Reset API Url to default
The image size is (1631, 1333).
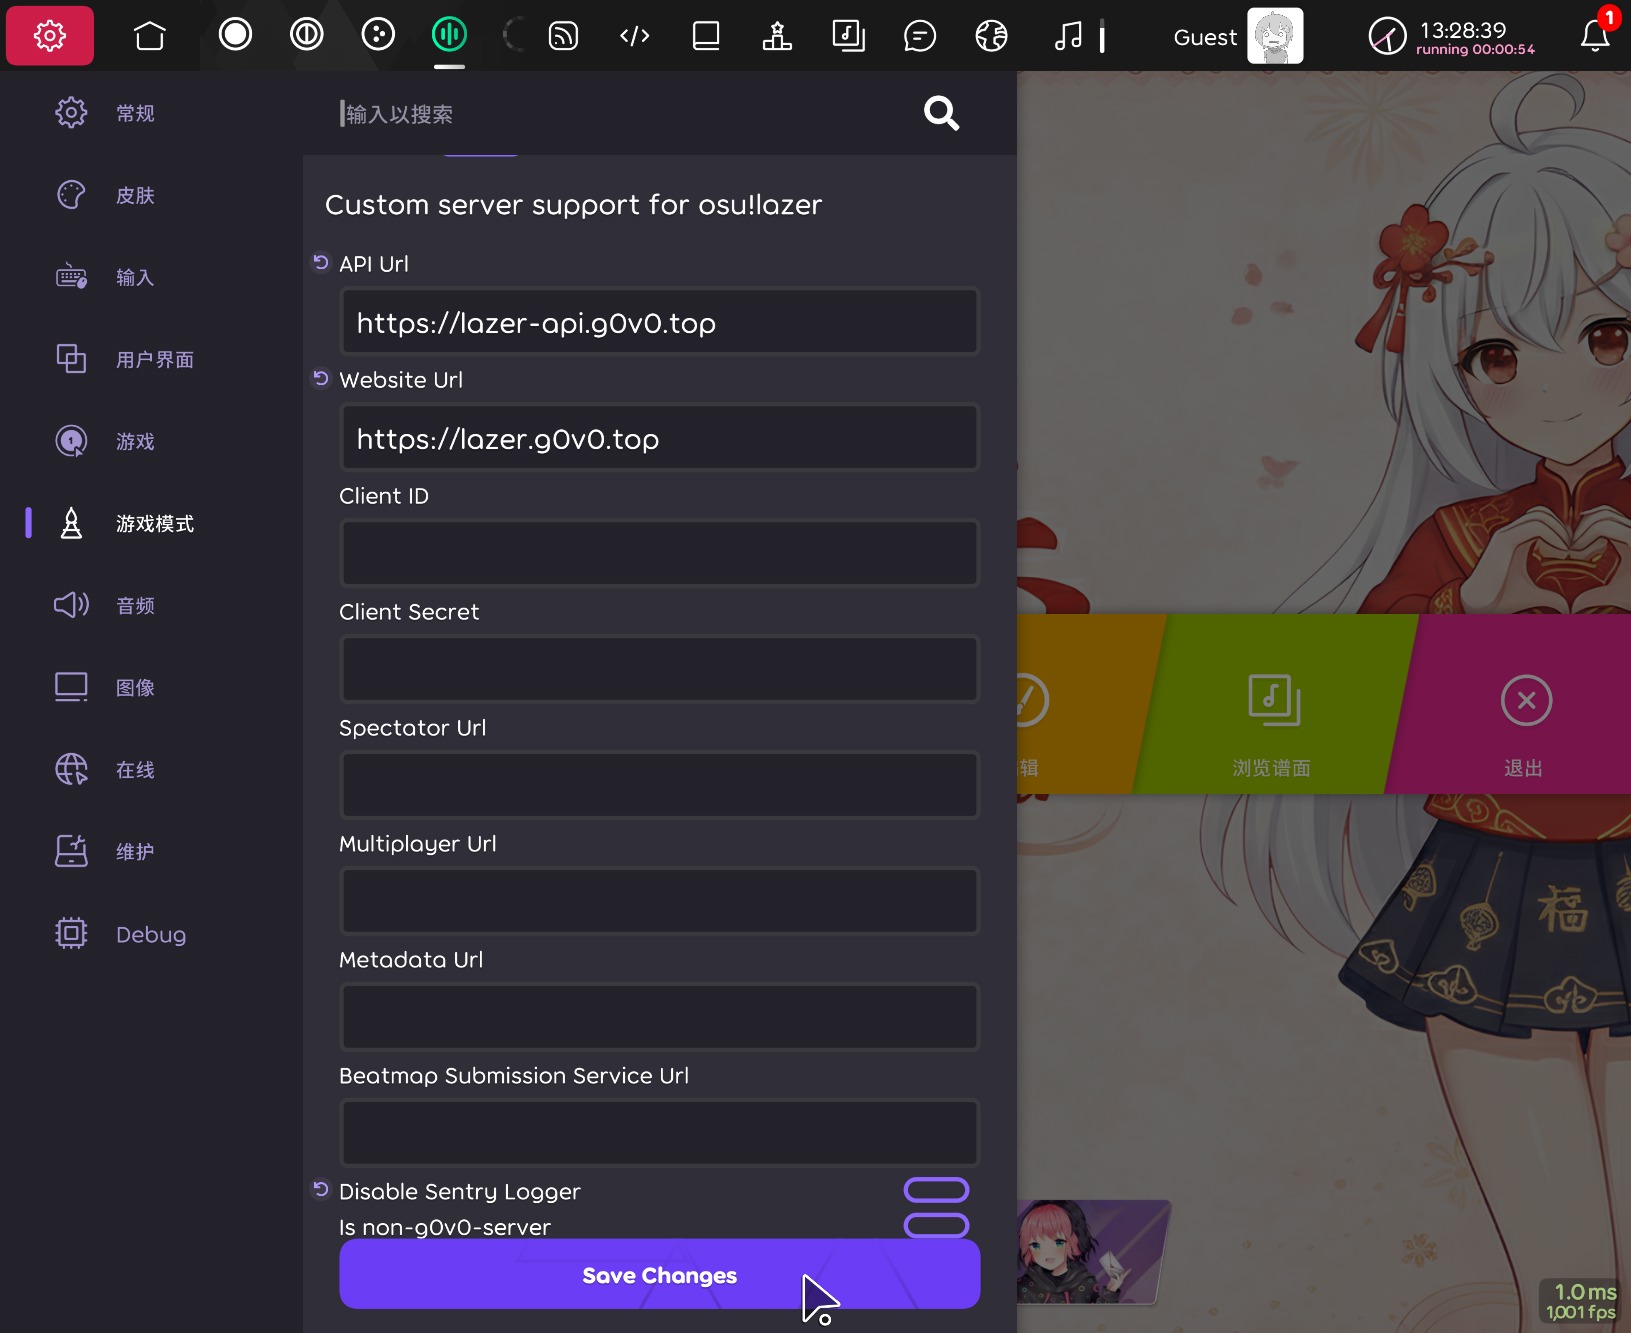tap(321, 262)
